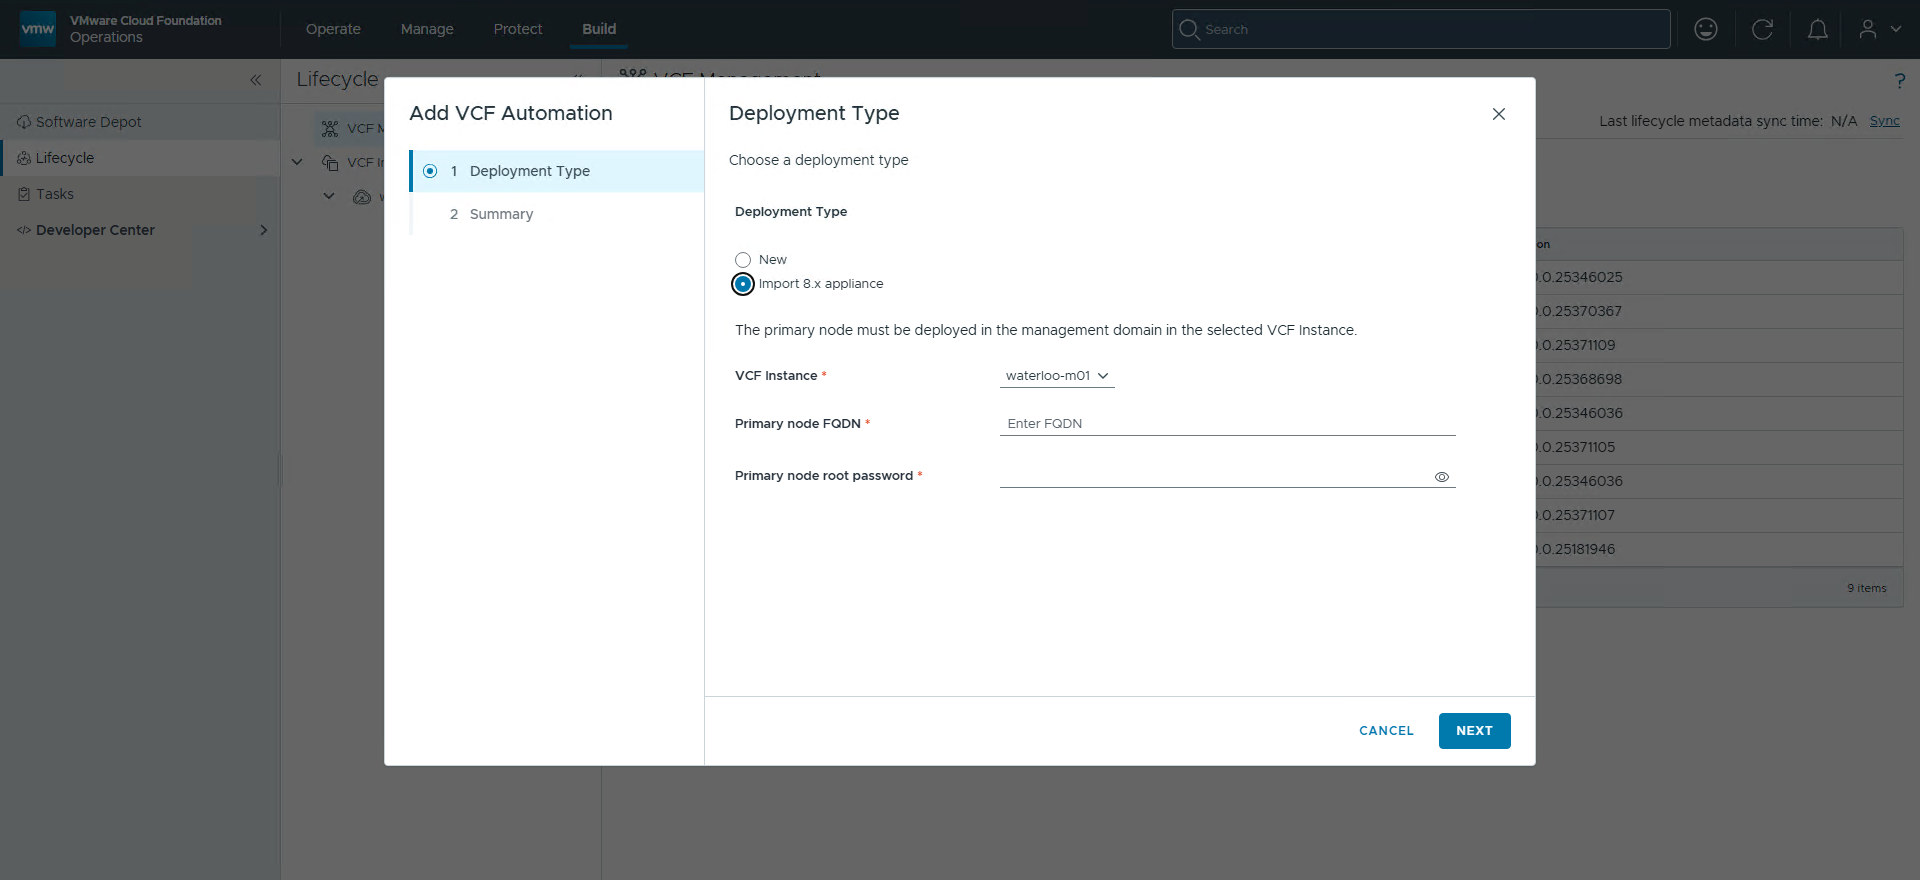Click version row ending 25371109
Viewport: 1920px width, 880px height.
pyautogui.click(x=1719, y=345)
